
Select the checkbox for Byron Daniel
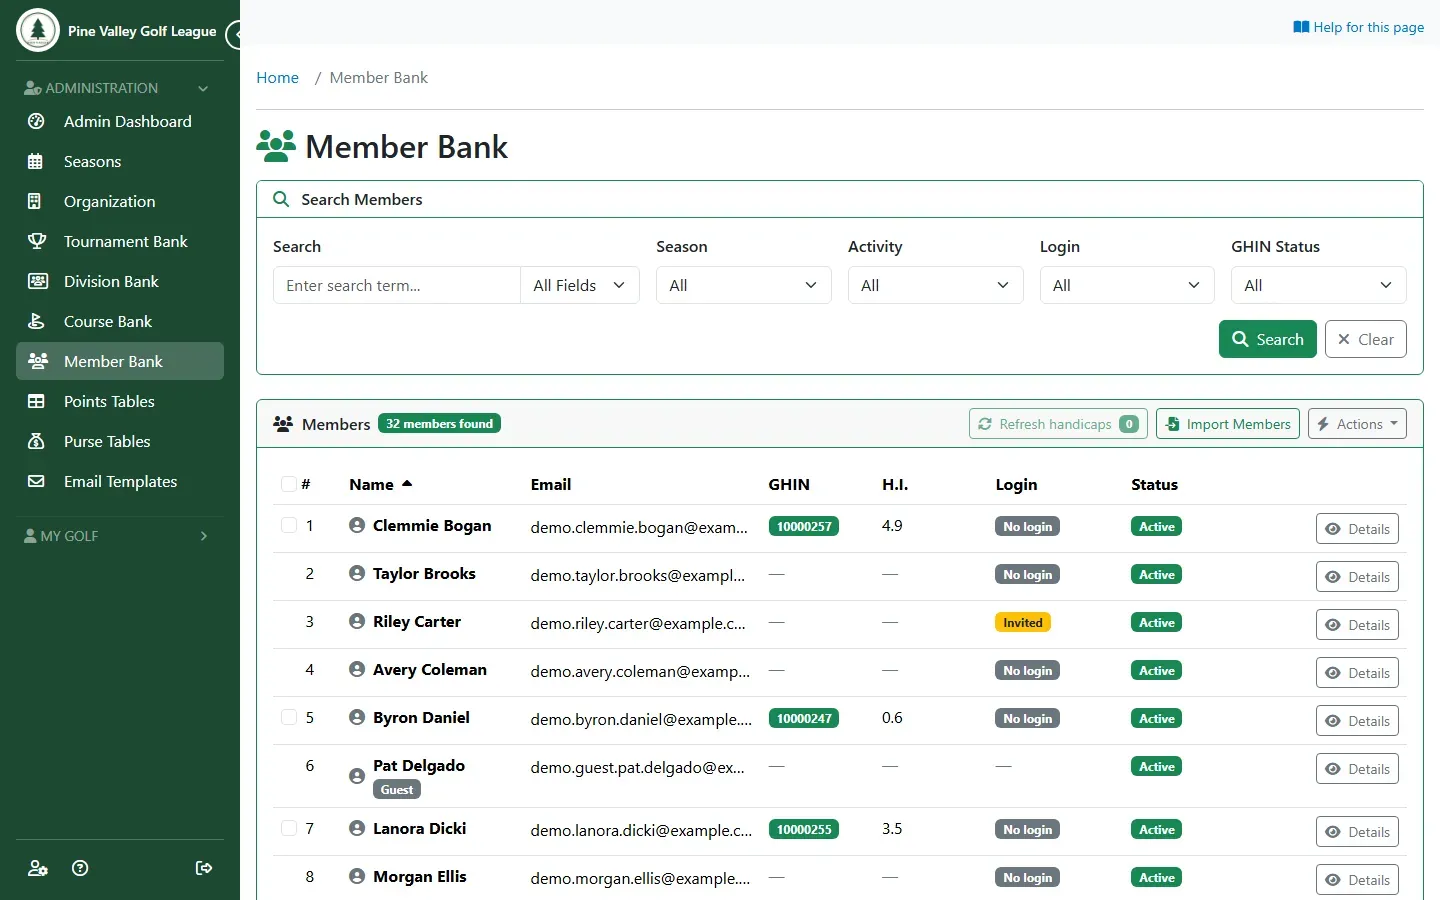point(289,717)
